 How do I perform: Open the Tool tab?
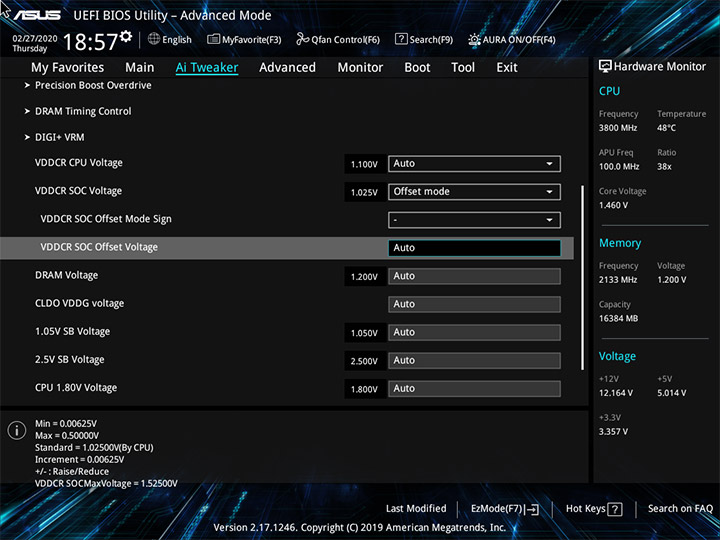pyautogui.click(x=463, y=68)
